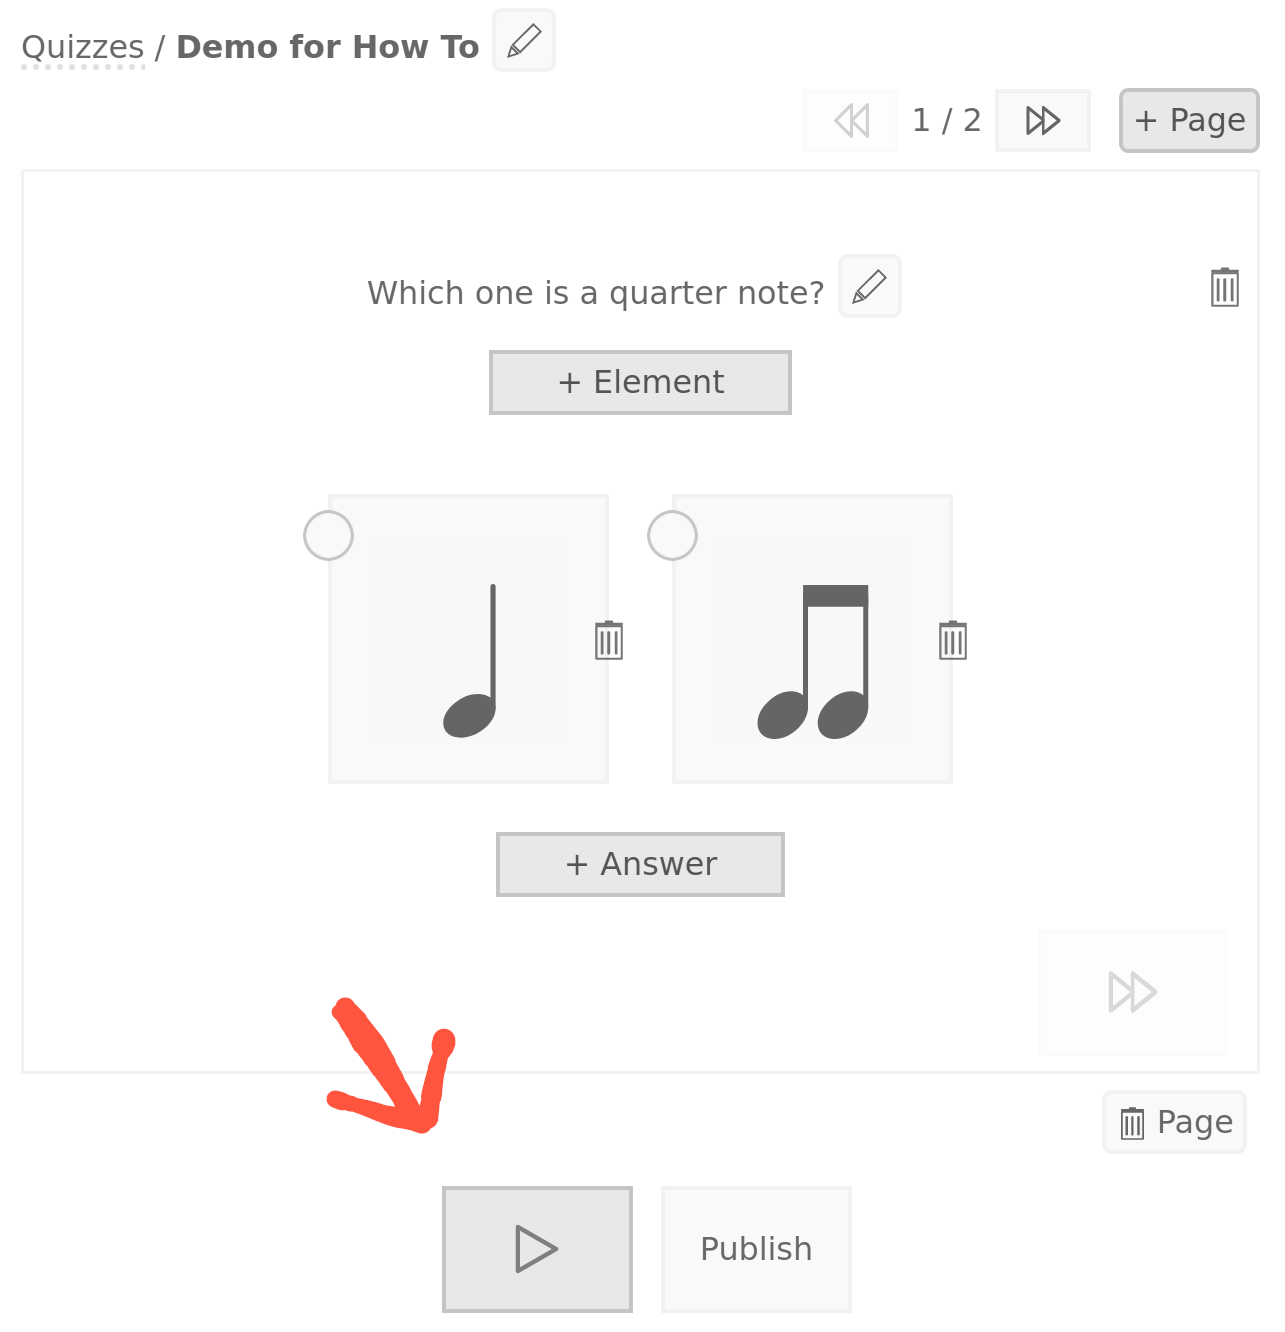Publish the quiz
1285x1332 pixels.
coord(756,1249)
